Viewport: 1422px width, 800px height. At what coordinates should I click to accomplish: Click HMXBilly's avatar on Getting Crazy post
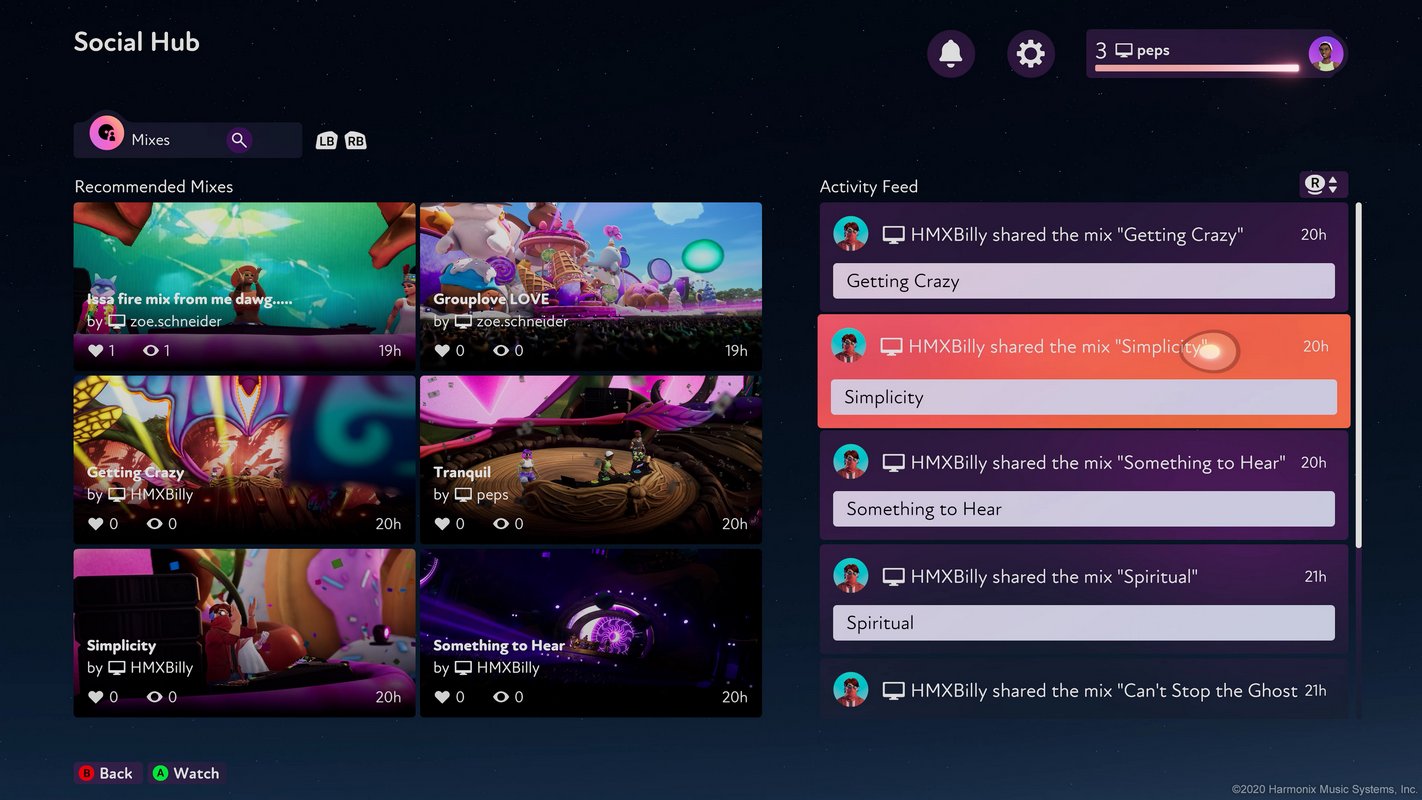click(x=850, y=234)
